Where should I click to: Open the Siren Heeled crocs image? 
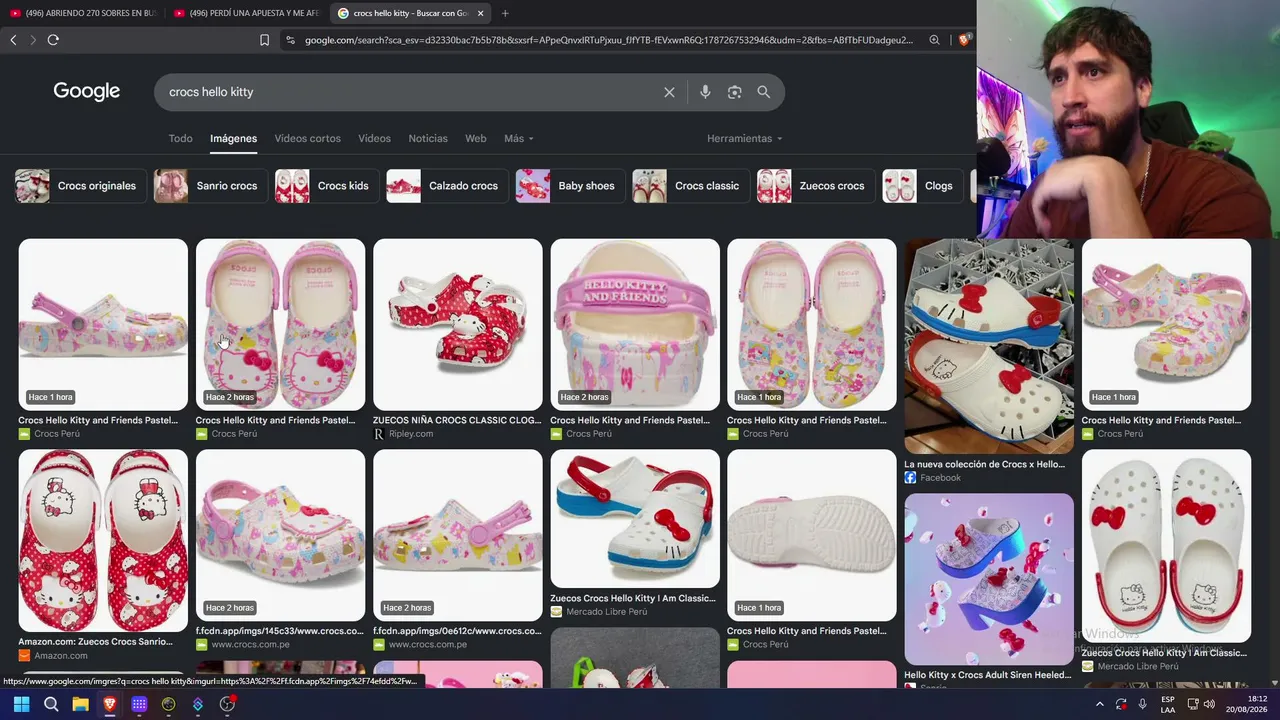click(x=989, y=579)
